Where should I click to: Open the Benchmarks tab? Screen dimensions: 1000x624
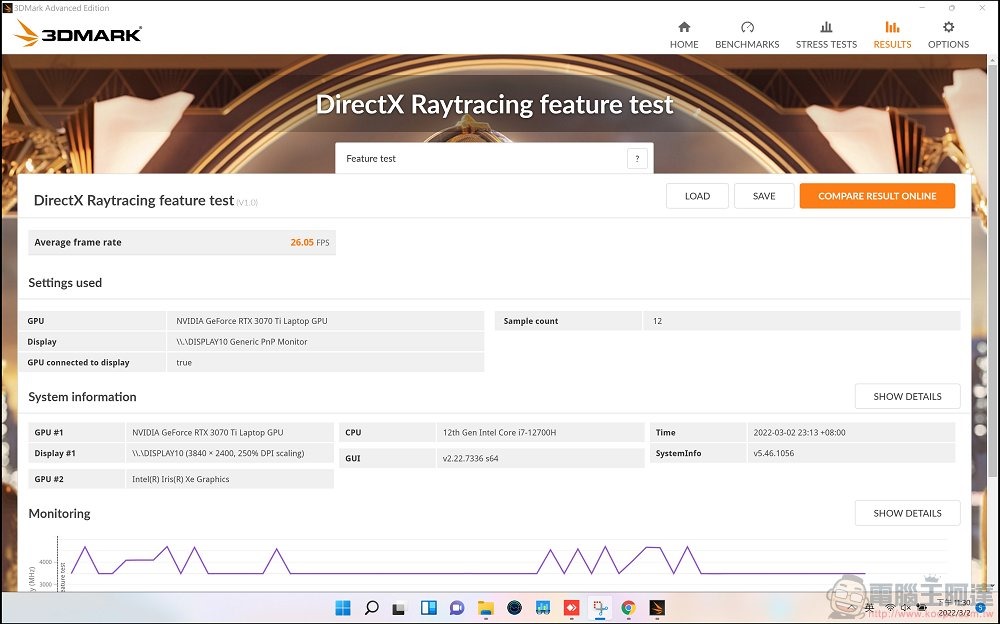click(x=747, y=34)
